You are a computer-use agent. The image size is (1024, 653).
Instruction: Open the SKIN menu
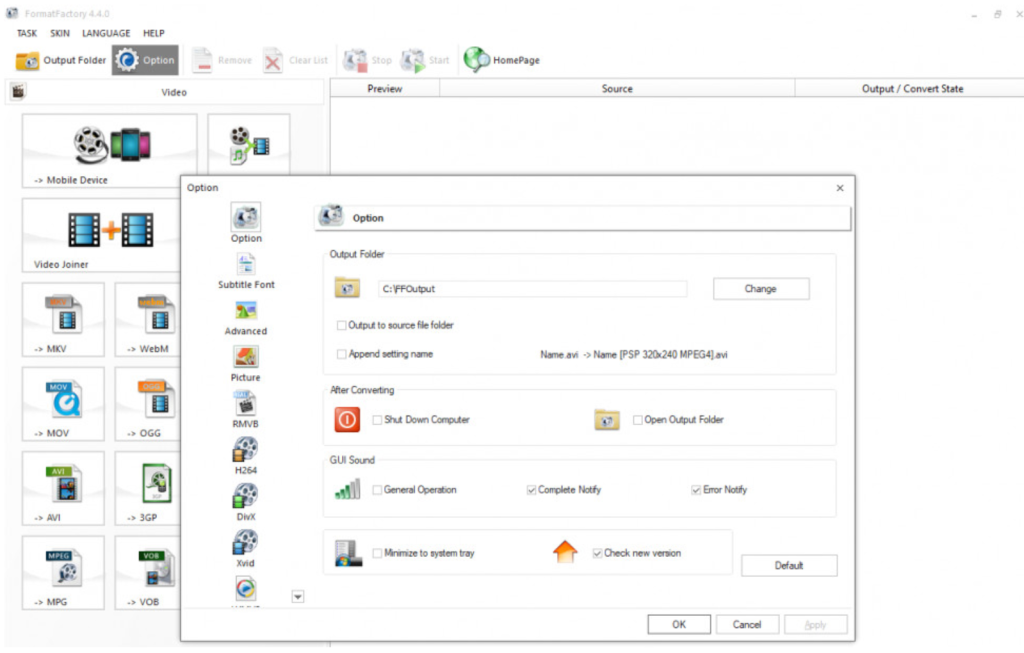point(60,33)
